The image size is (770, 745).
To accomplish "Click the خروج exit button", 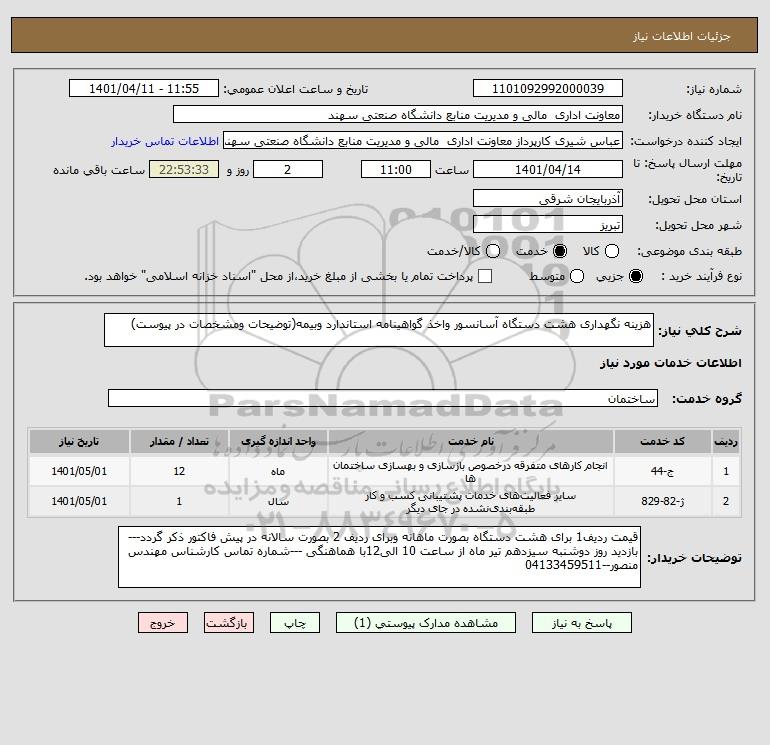I will tap(163, 623).
